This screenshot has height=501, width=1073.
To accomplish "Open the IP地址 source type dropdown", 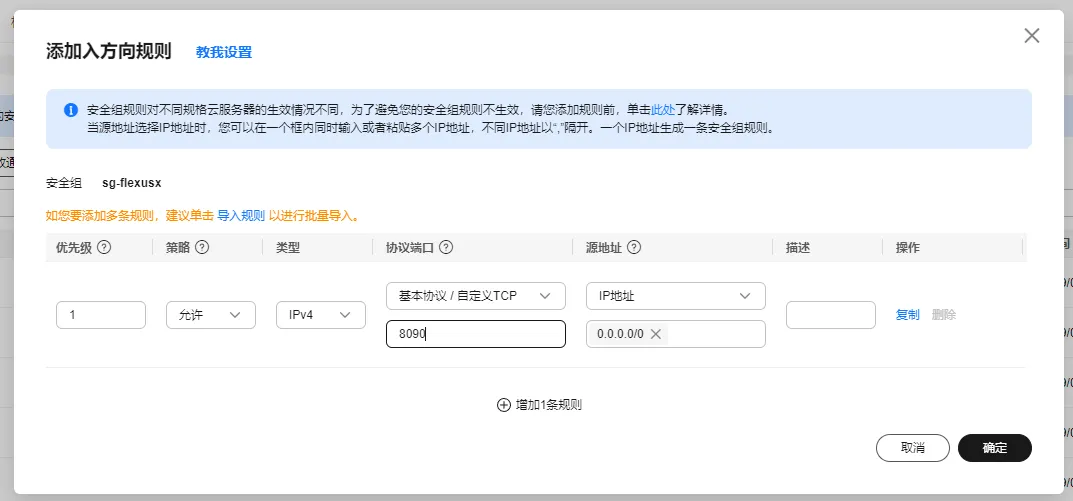I will tap(675, 296).
